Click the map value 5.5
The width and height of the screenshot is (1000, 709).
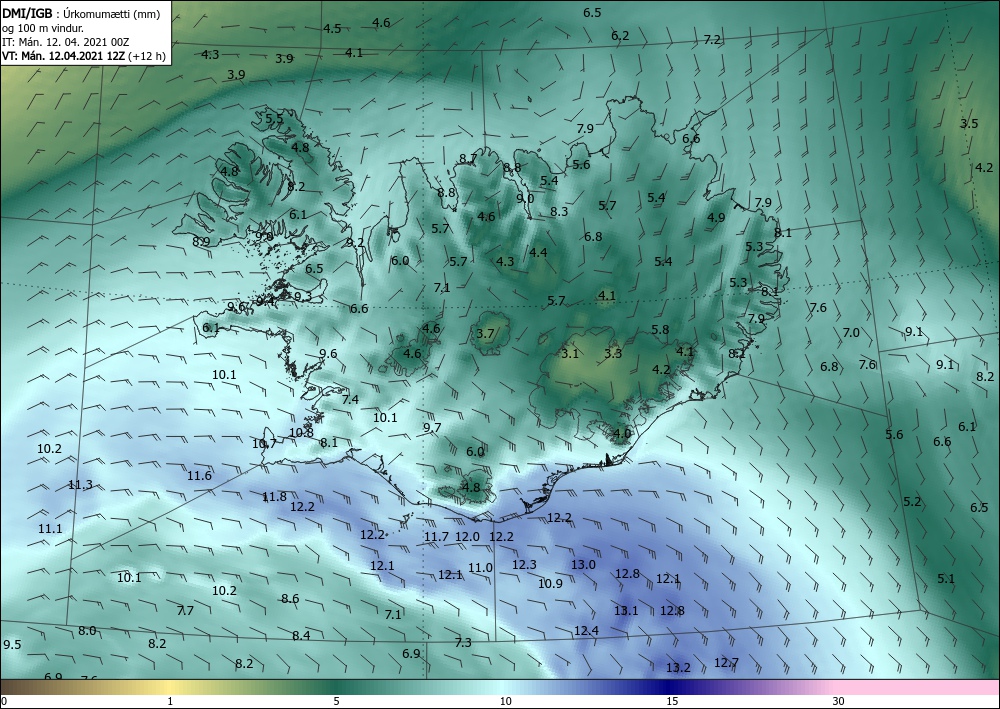point(274,119)
